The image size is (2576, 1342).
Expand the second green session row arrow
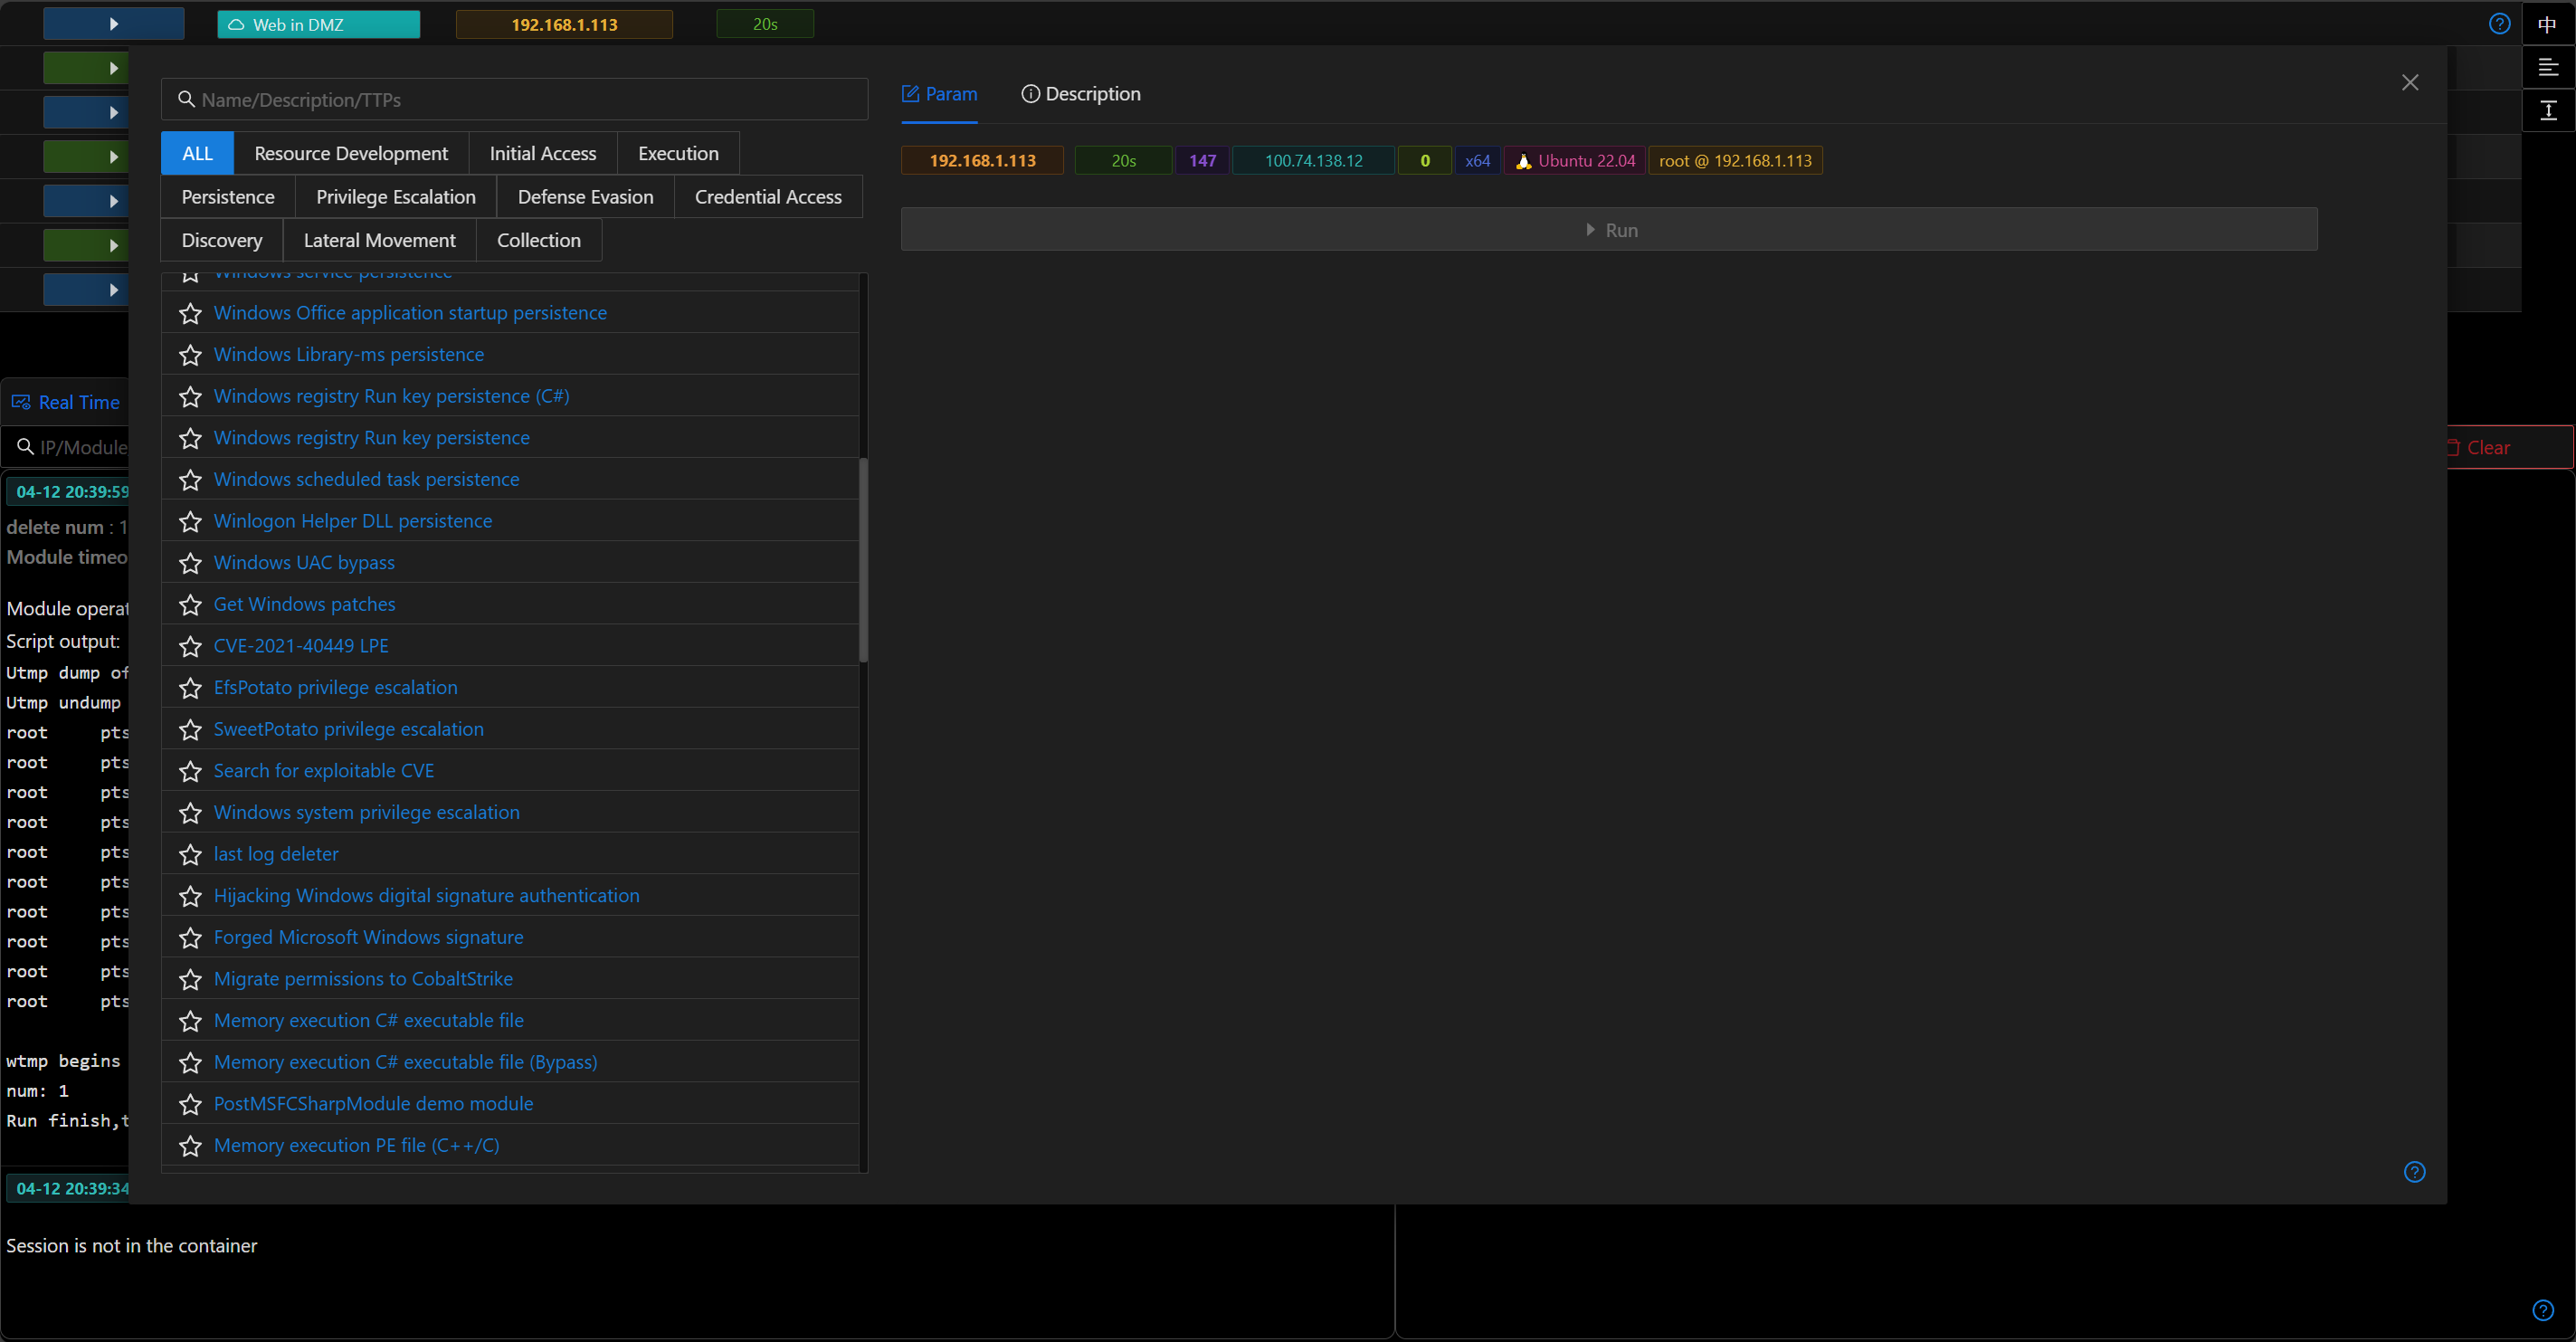point(113,157)
